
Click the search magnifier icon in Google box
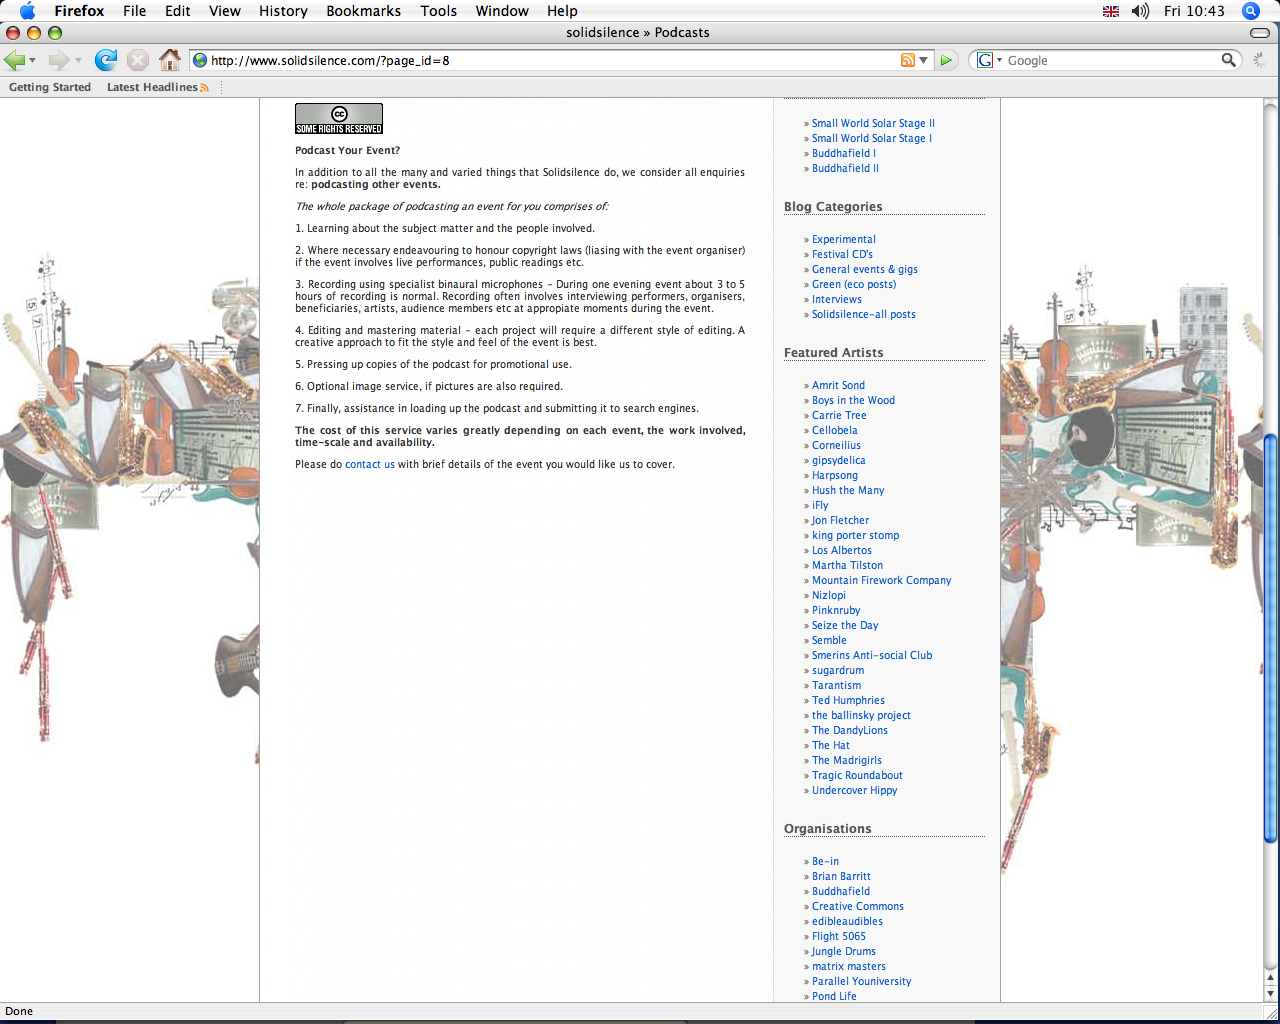point(1228,60)
